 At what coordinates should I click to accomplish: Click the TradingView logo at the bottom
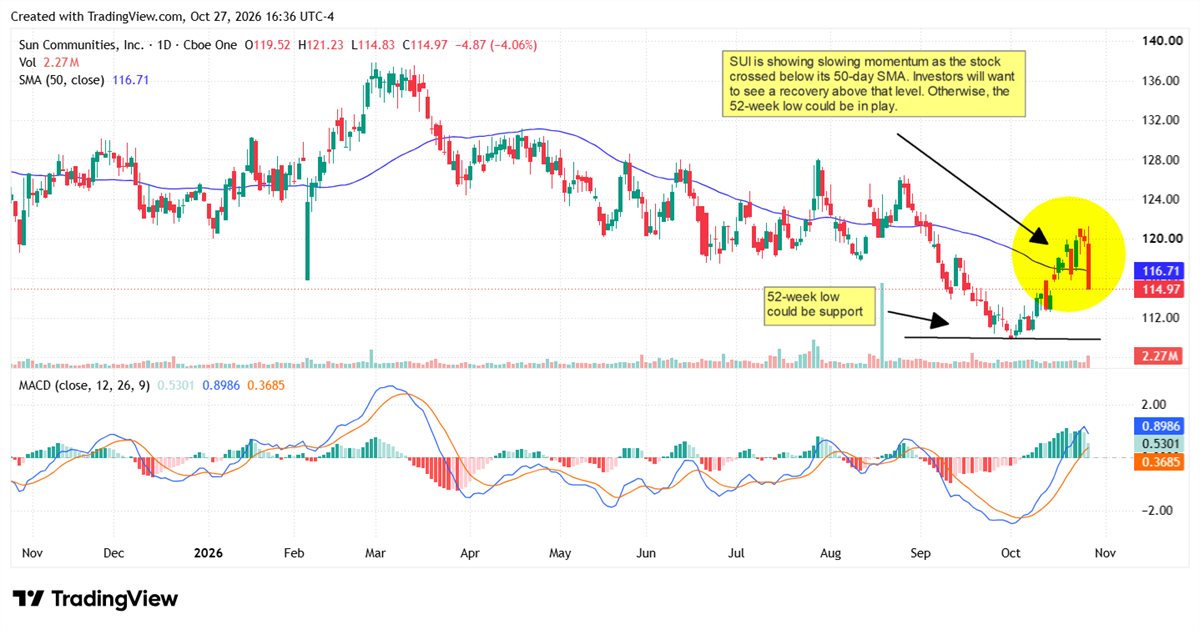[95, 599]
